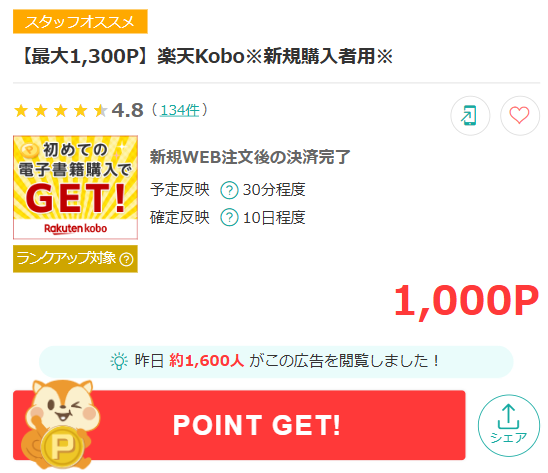Click the 1,000P point amount
The image size is (548, 473).
[x=466, y=301]
